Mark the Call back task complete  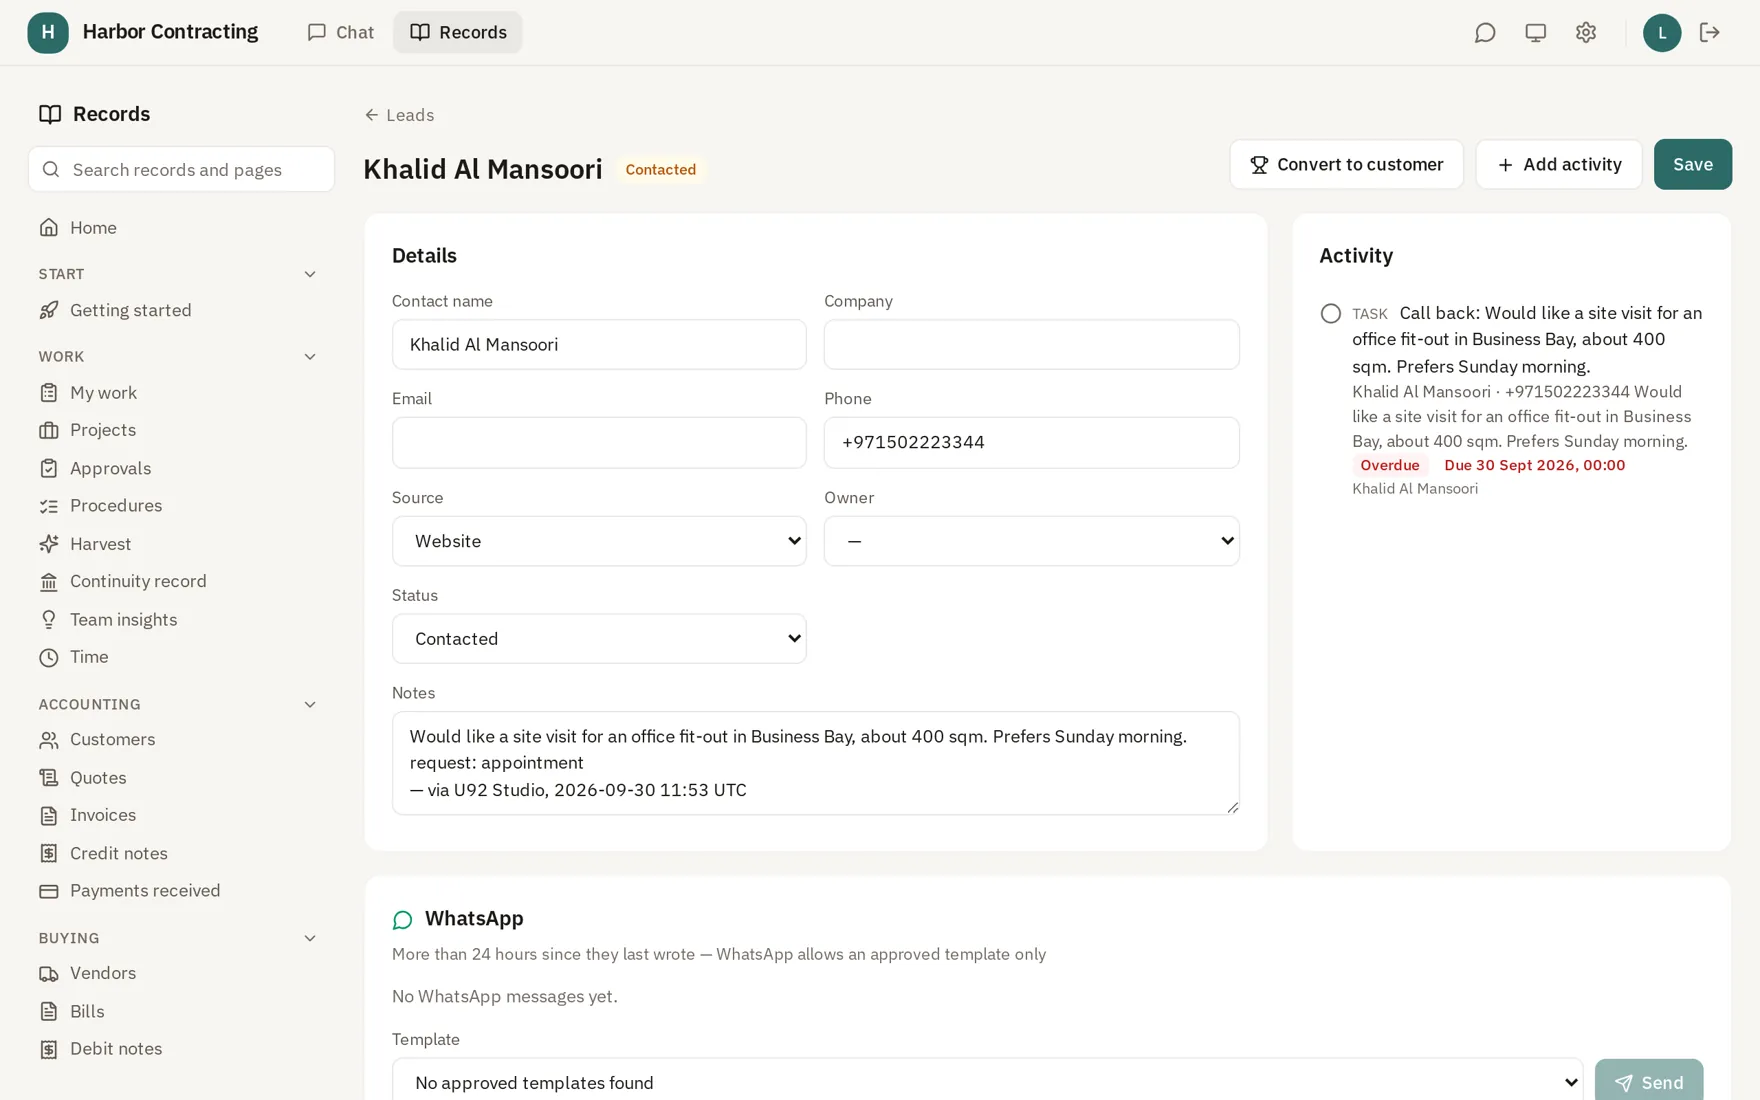point(1330,314)
